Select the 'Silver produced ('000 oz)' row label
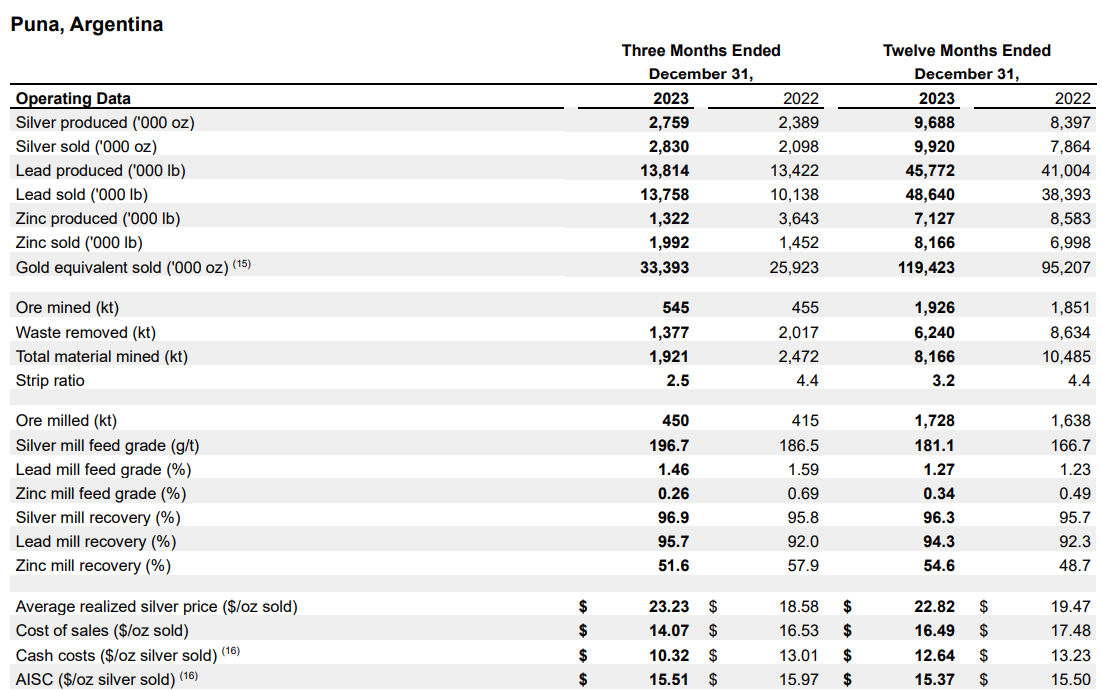 point(105,122)
